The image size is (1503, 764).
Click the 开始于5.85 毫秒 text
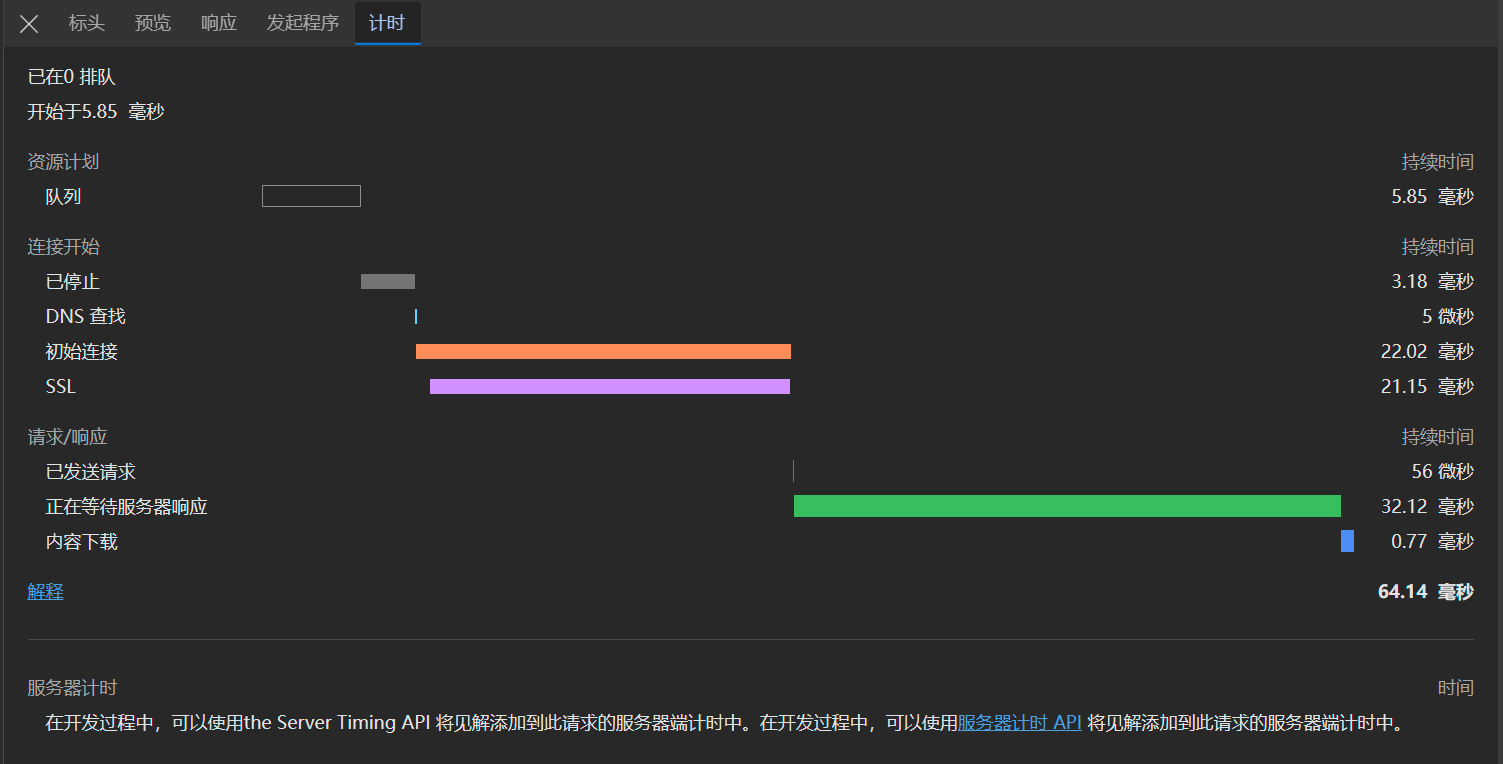tap(96, 112)
